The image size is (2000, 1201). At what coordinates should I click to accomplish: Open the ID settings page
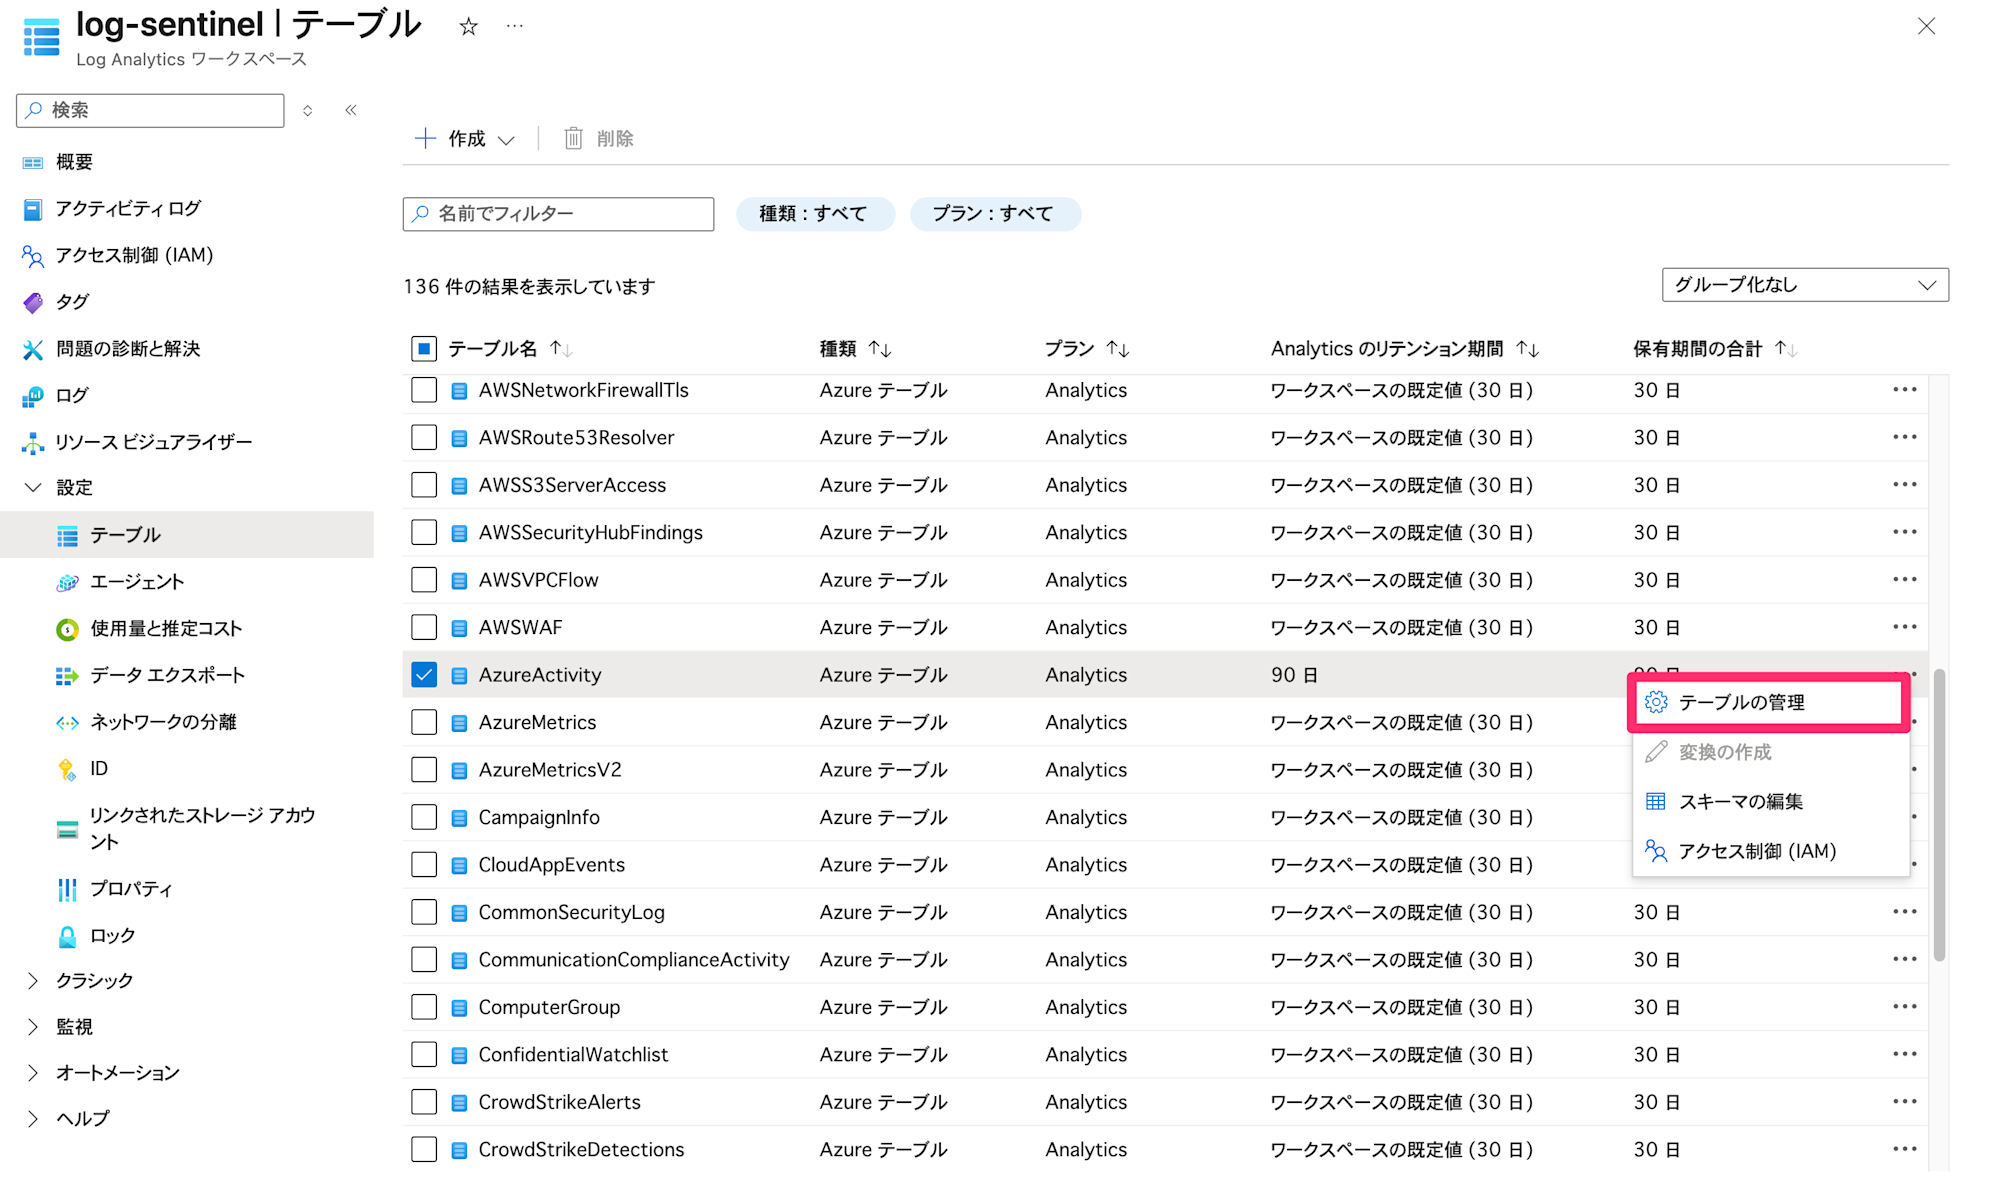(98, 768)
